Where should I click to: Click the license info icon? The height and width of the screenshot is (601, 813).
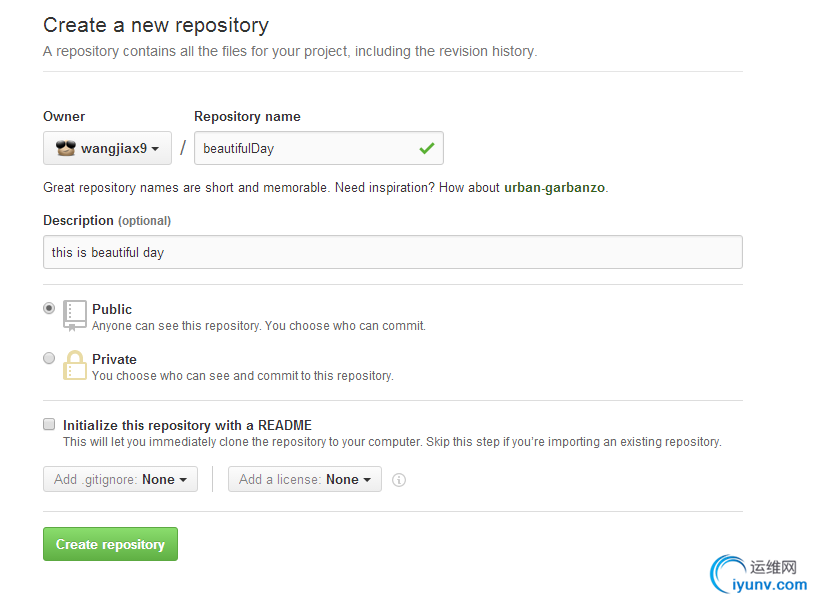(399, 480)
